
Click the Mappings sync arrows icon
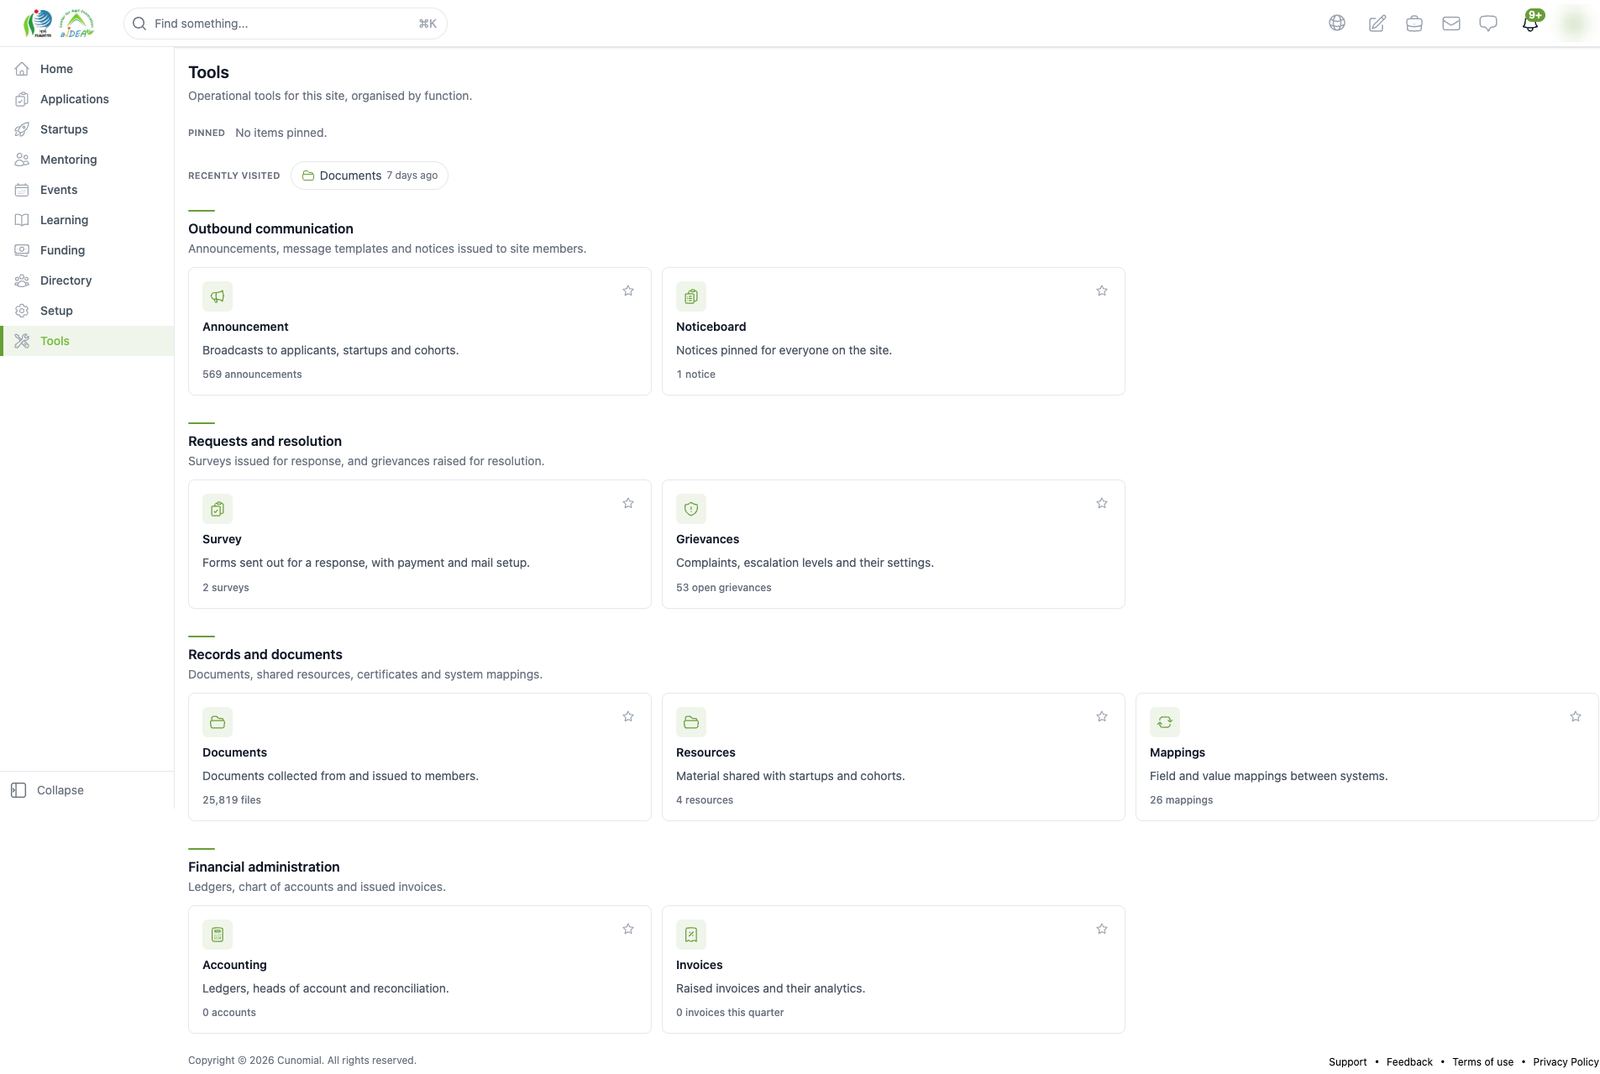coord(1165,722)
